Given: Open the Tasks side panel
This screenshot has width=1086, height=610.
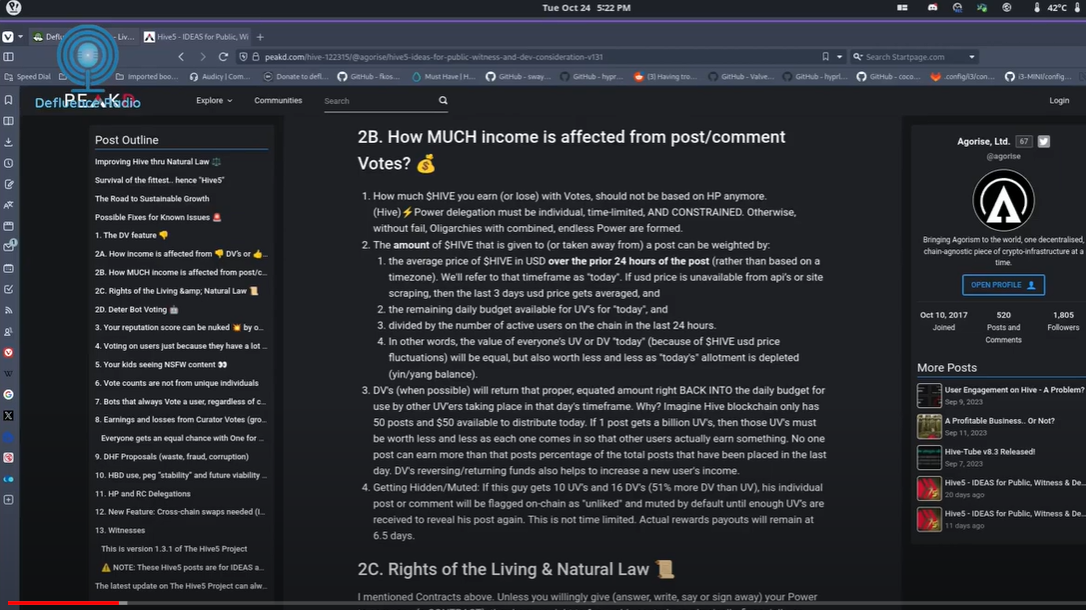Looking at the screenshot, I should pyautogui.click(x=8, y=289).
